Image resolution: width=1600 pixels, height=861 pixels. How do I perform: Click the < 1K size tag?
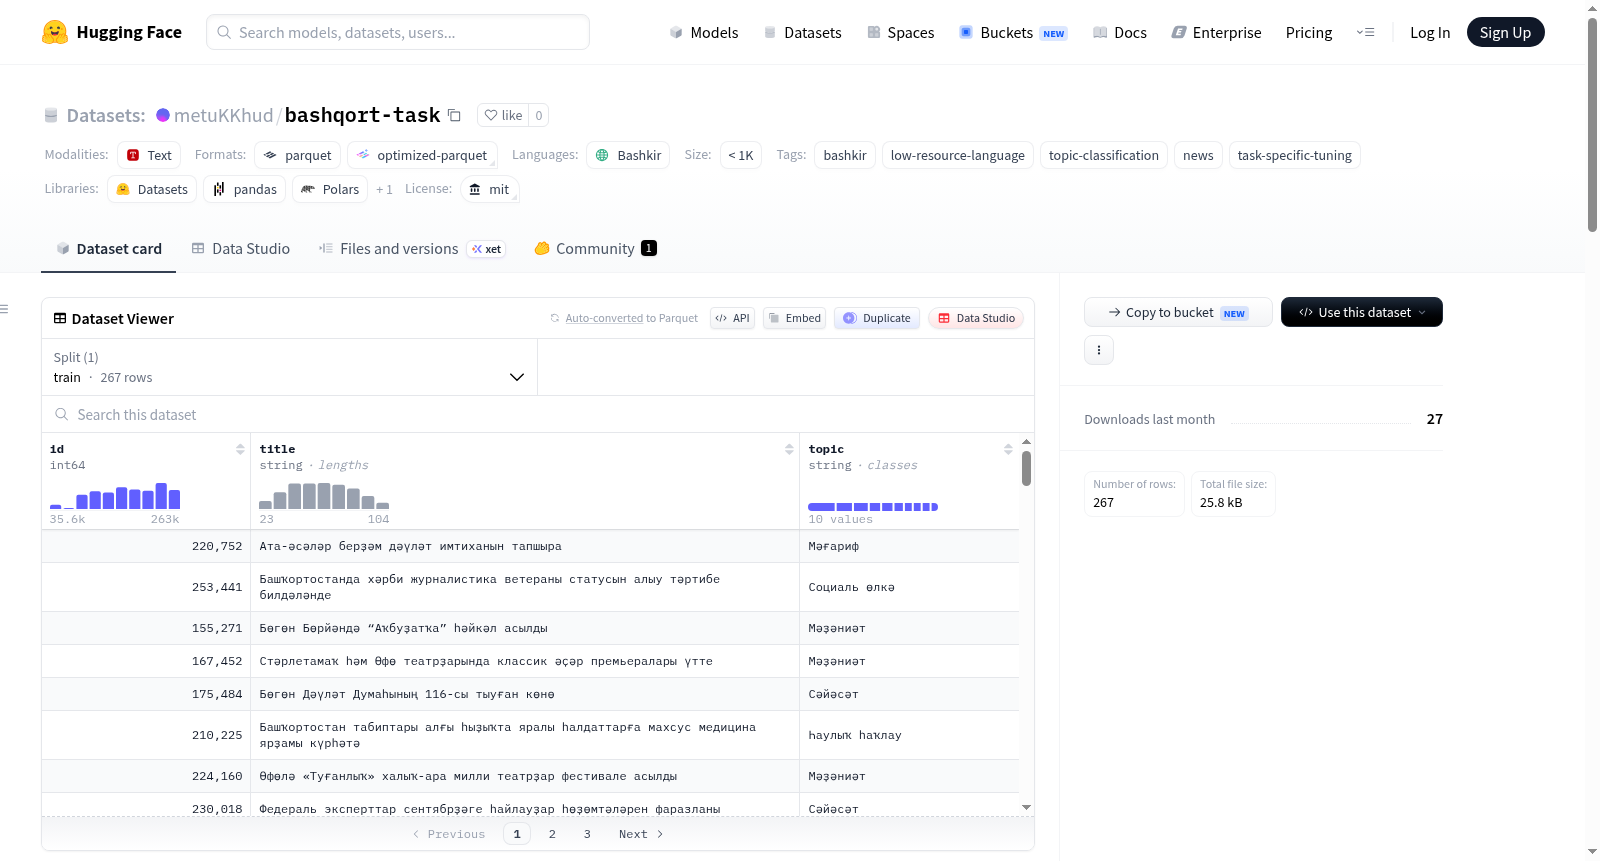(x=741, y=155)
